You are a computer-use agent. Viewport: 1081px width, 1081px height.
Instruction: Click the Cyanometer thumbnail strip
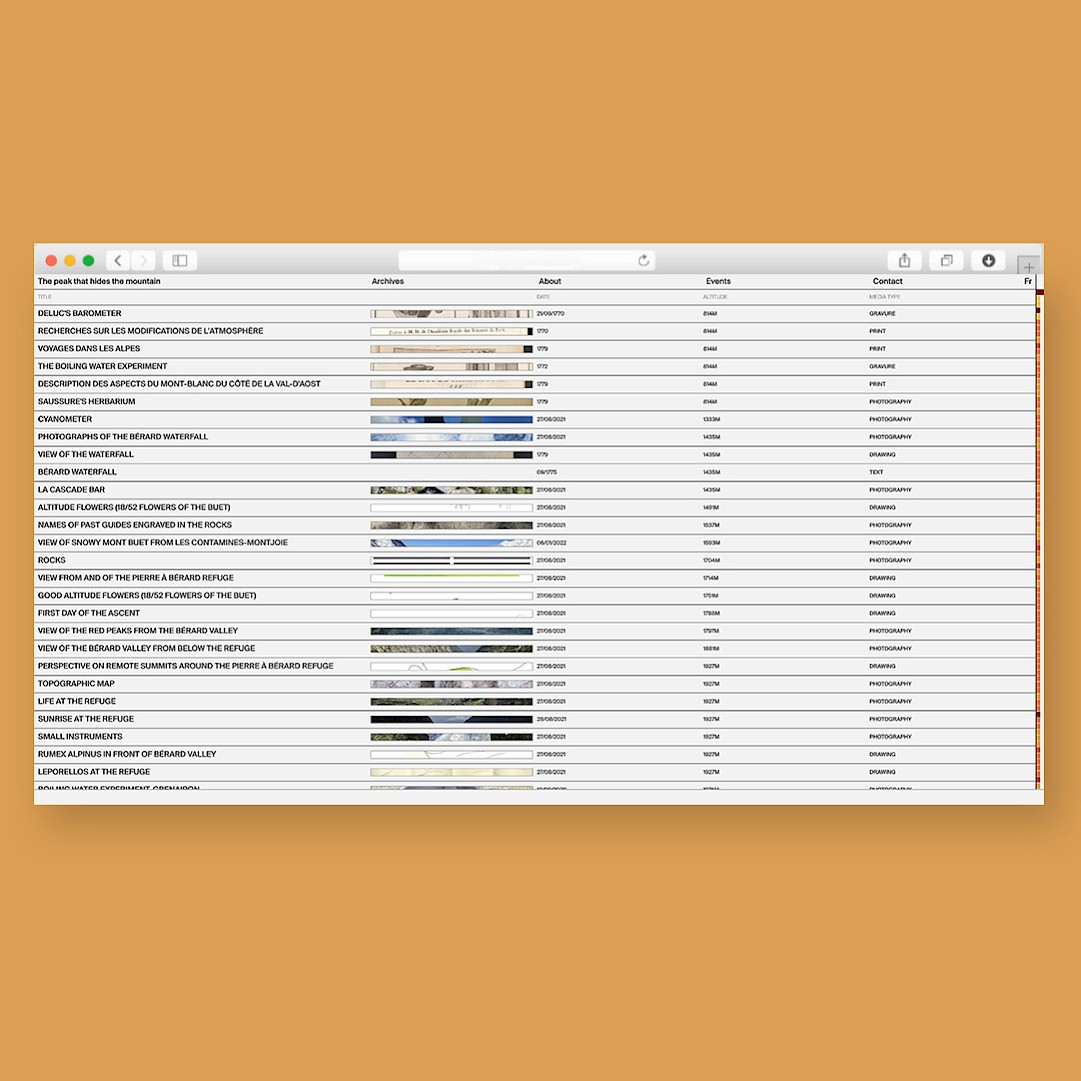[x=451, y=420]
